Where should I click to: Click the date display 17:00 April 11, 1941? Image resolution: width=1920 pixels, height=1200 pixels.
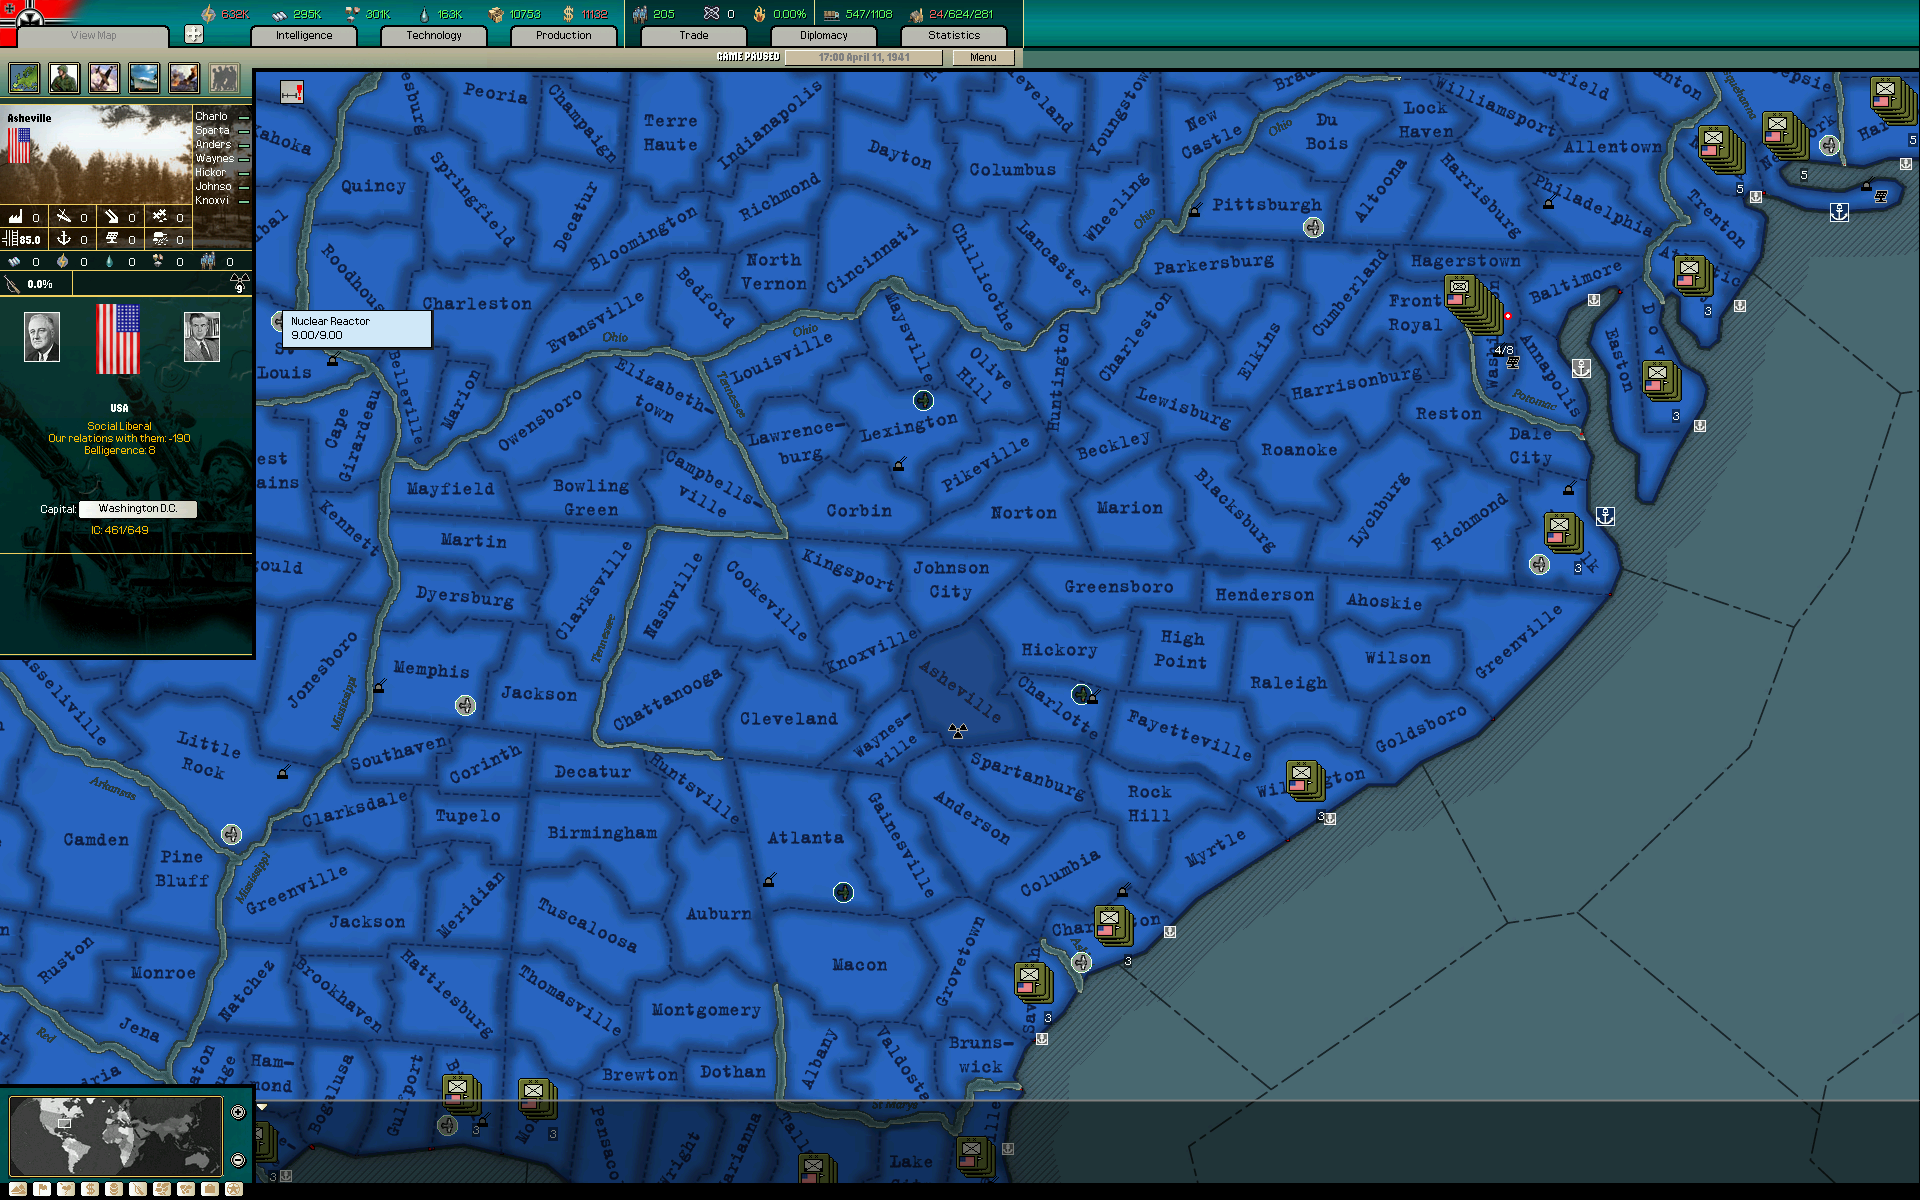click(x=864, y=57)
